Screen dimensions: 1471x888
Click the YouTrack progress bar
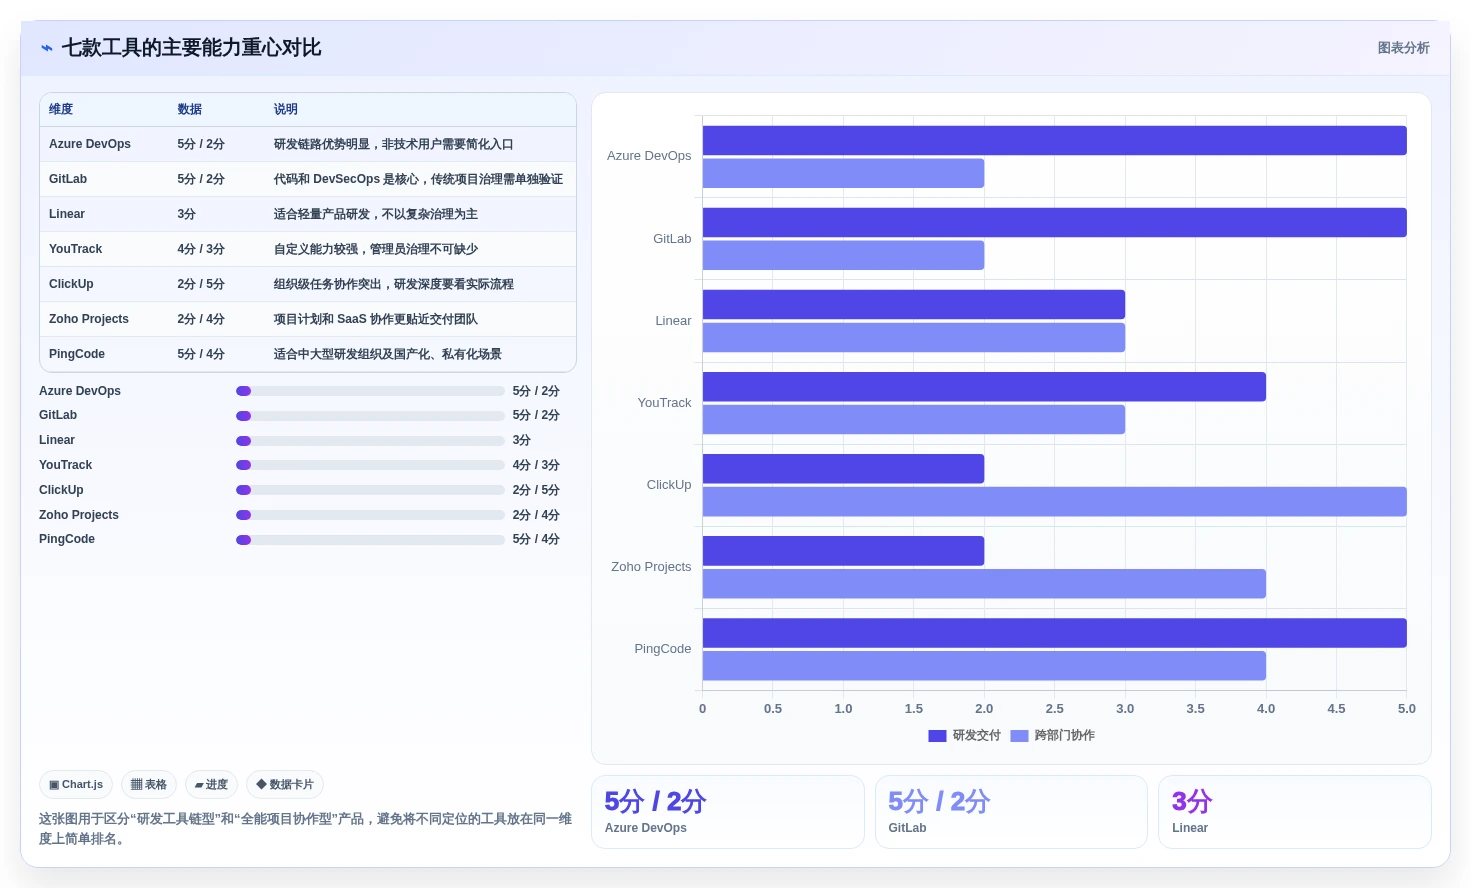tap(370, 465)
